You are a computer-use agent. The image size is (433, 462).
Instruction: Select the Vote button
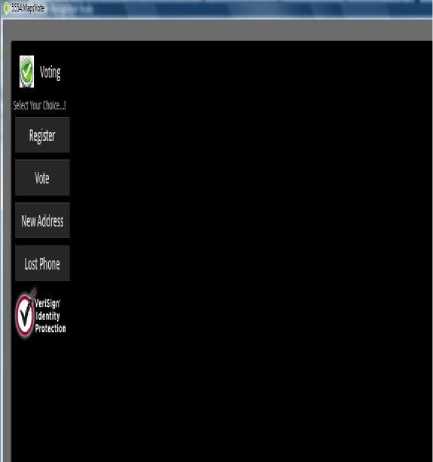pos(42,178)
